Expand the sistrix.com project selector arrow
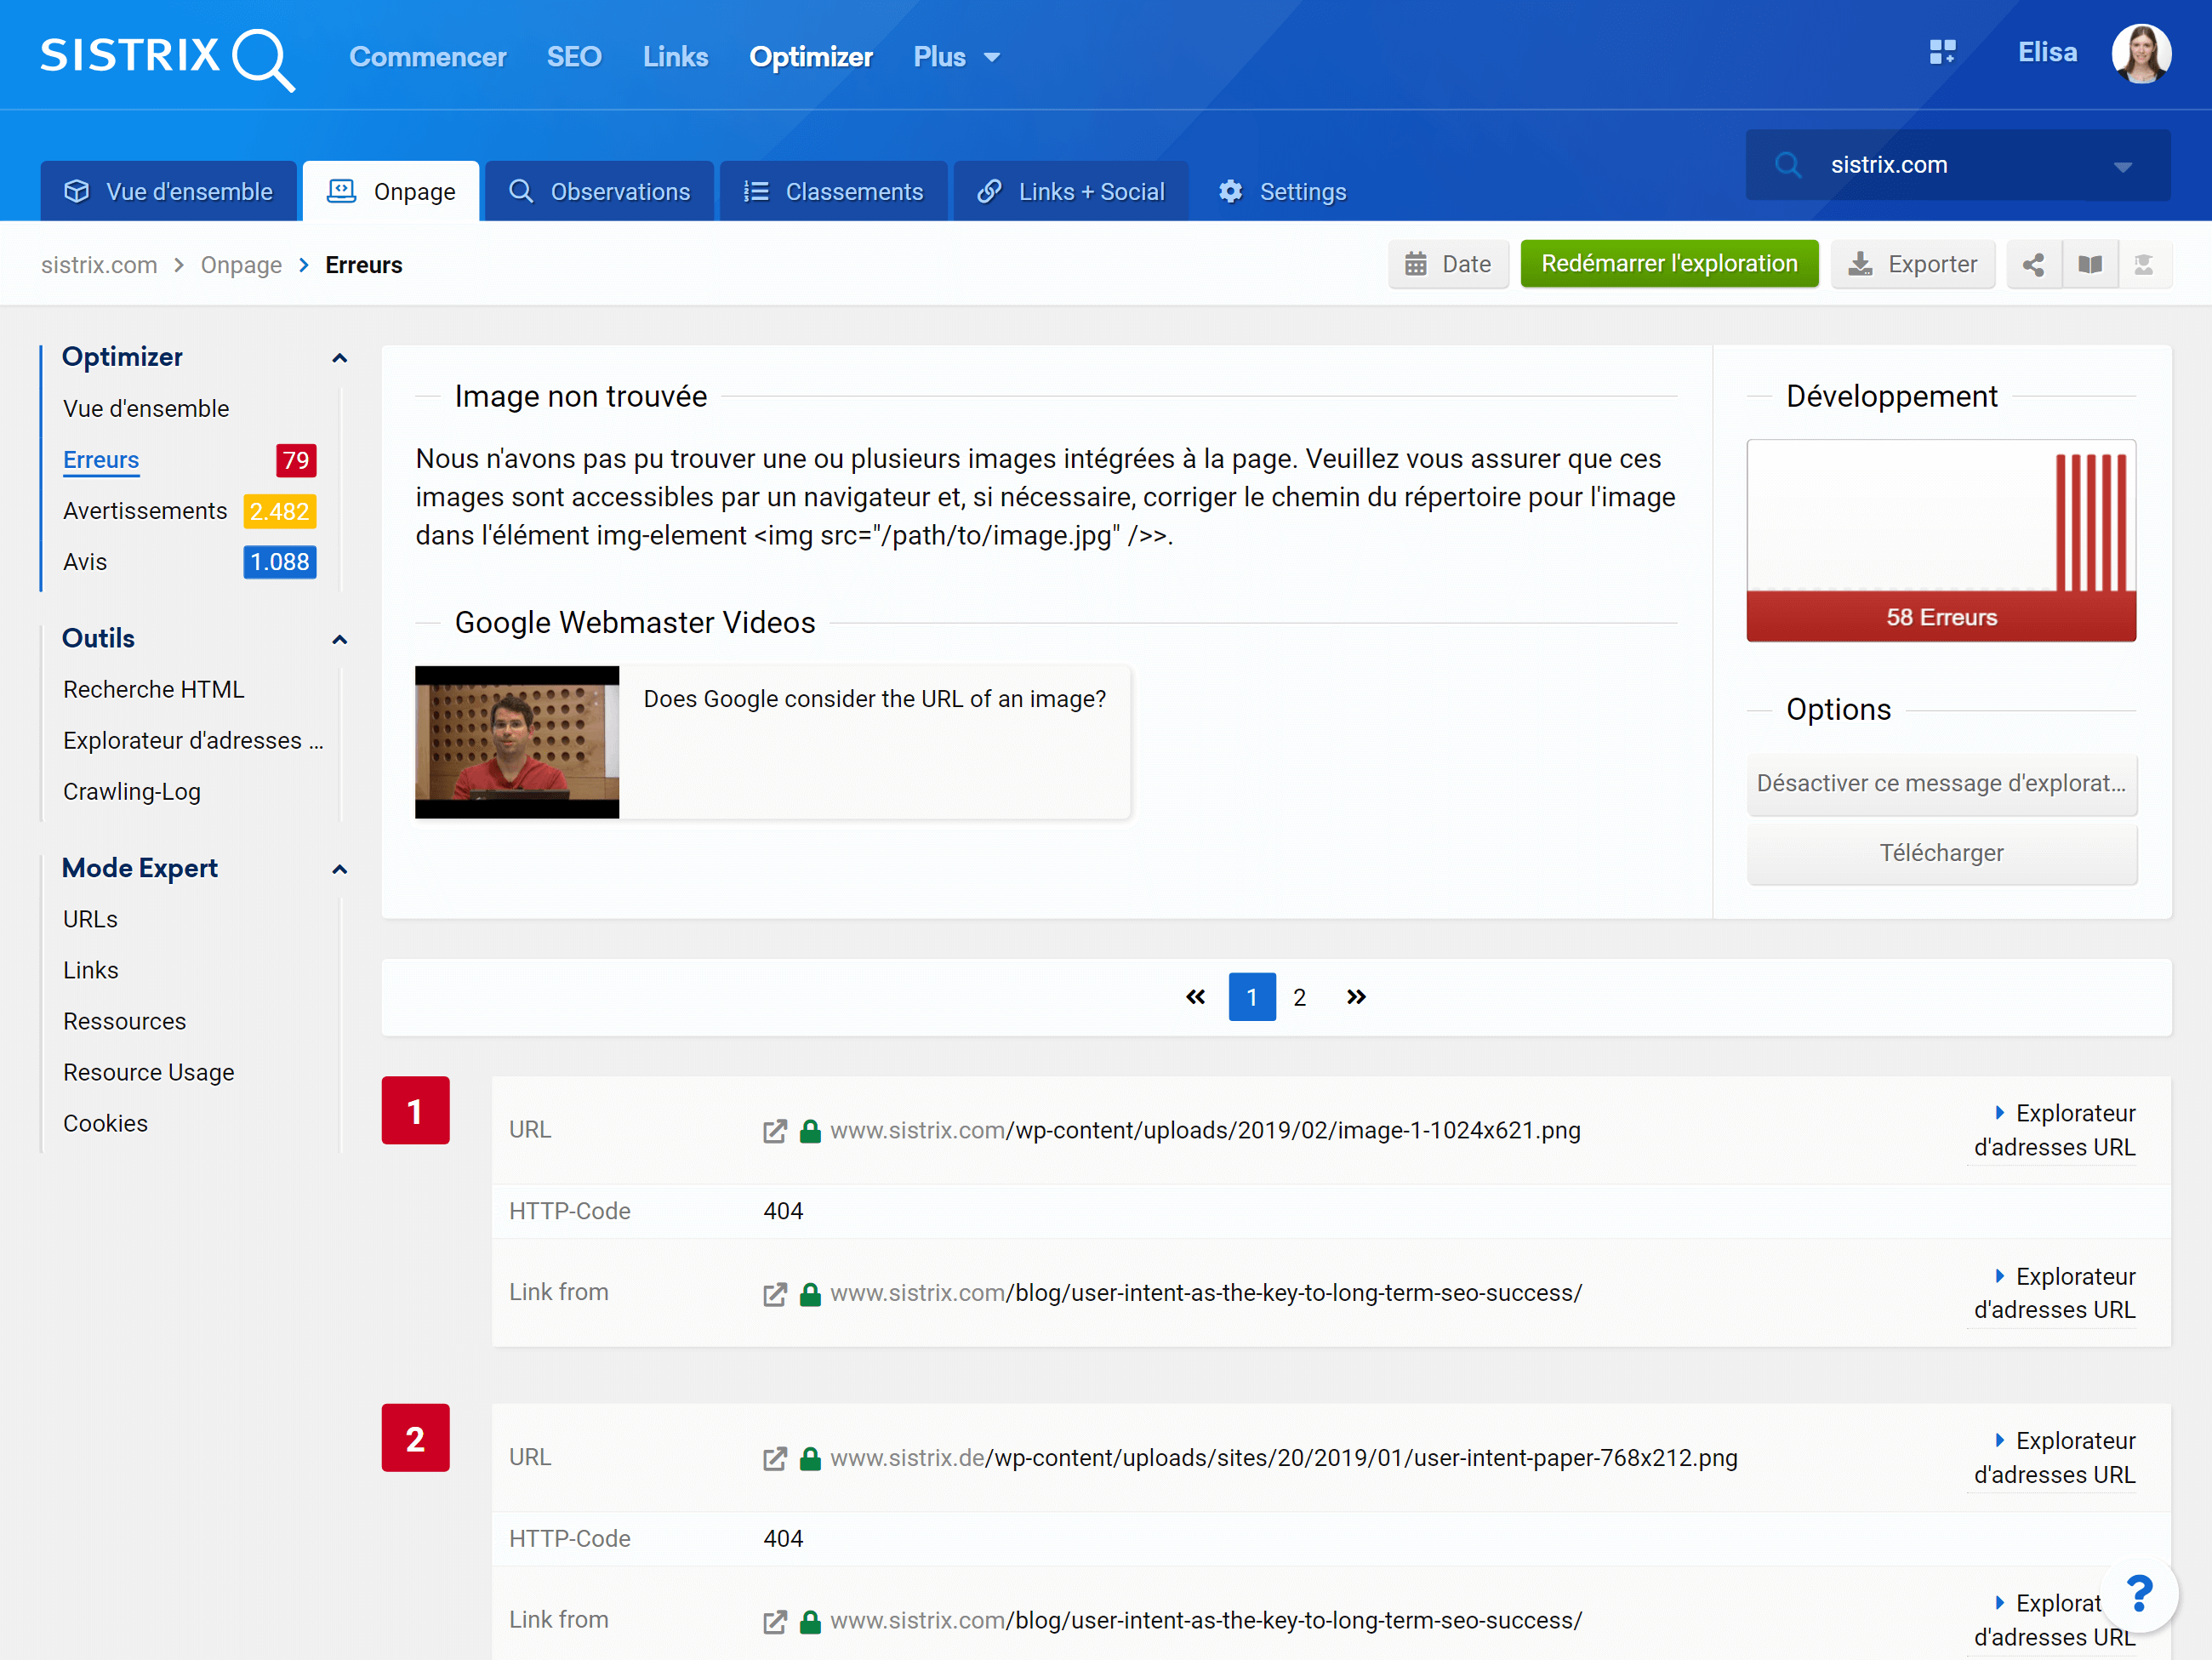This screenshot has height=1660, width=2212. point(2123,166)
